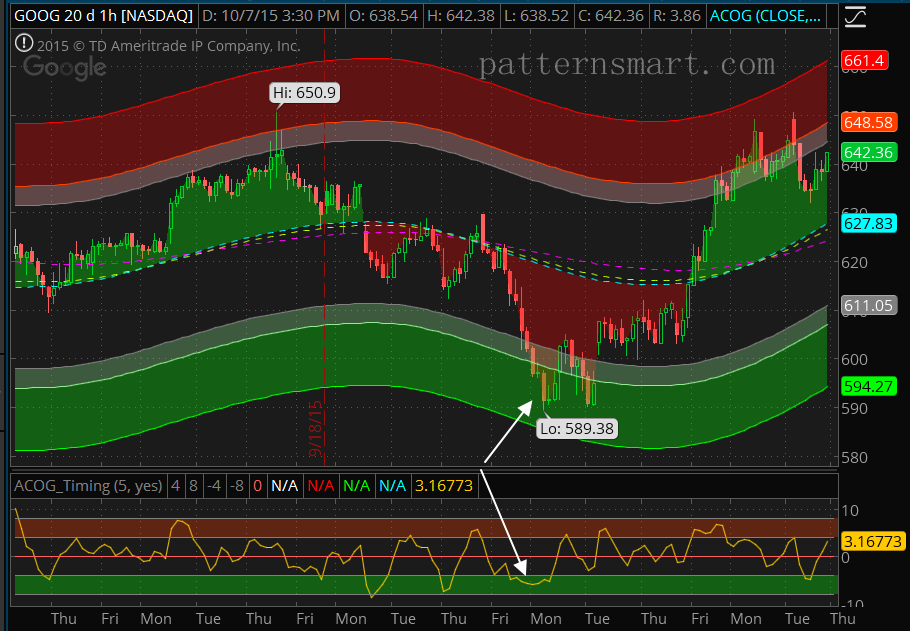Click the Google watermark logo
Image resolution: width=910 pixels, height=631 pixels.
[x=63, y=68]
